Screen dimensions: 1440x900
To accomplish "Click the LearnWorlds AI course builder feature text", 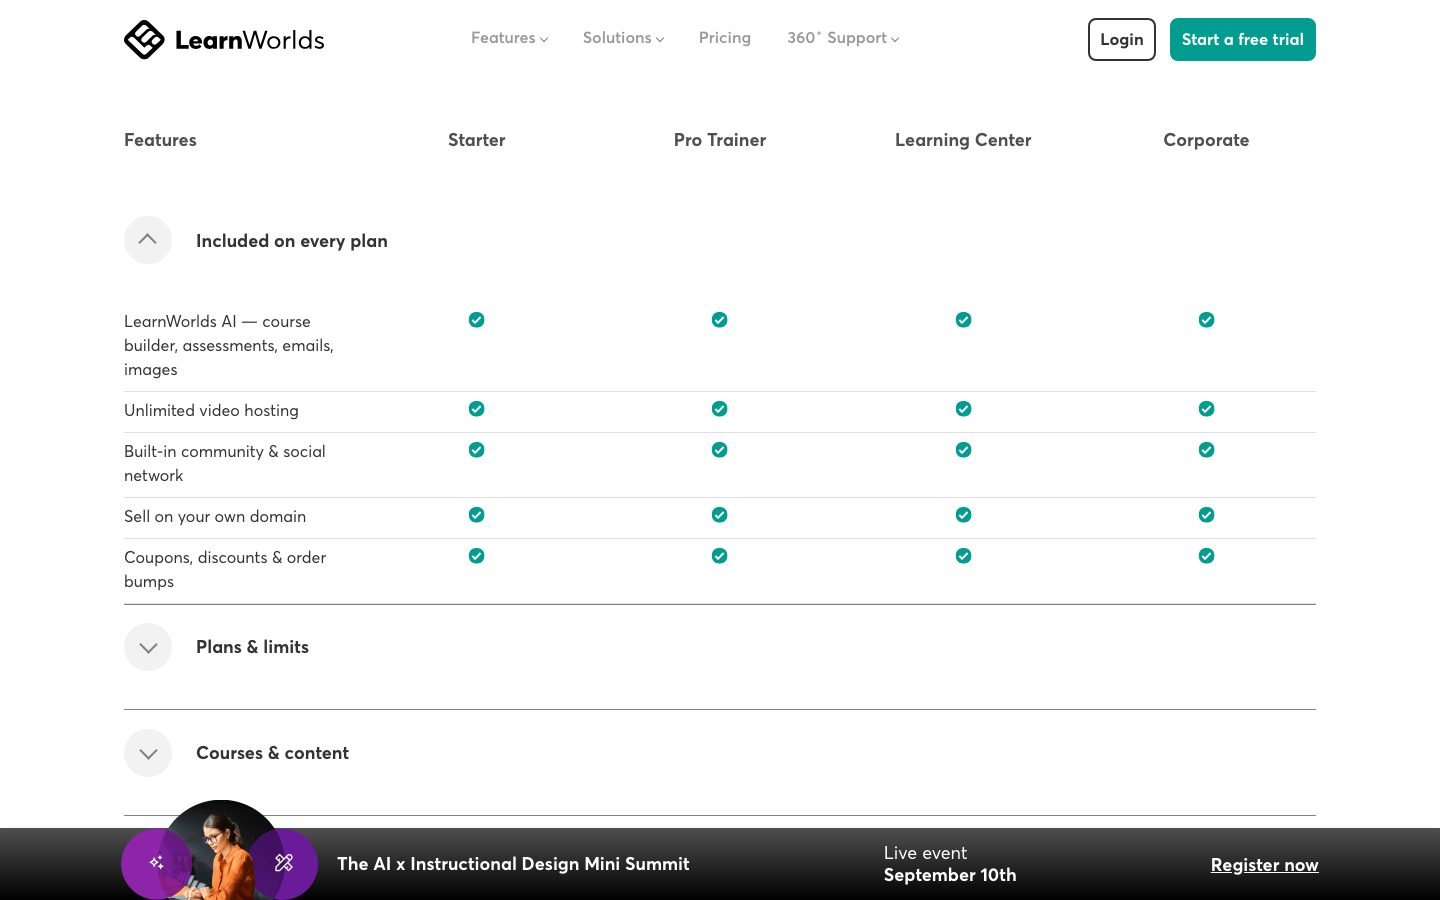I will pyautogui.click(x=229, y=345).
